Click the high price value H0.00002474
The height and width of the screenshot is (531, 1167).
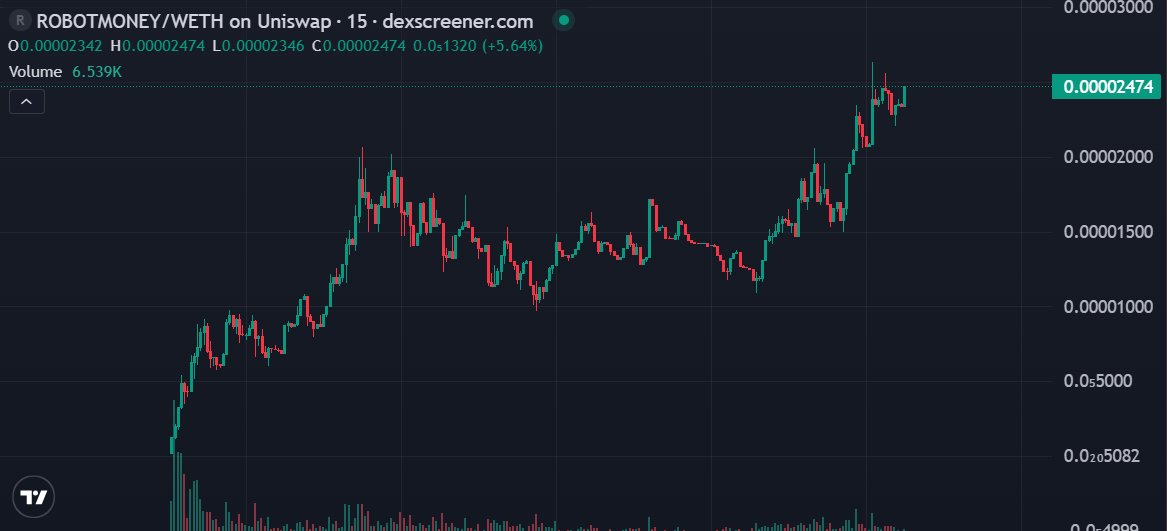(157, 46)
